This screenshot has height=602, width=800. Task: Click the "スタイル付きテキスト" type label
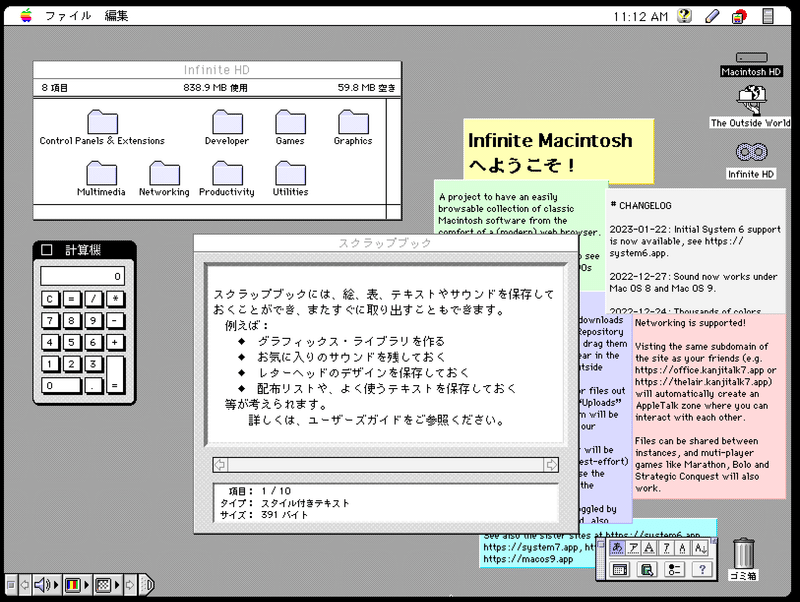tap(305, 503)
